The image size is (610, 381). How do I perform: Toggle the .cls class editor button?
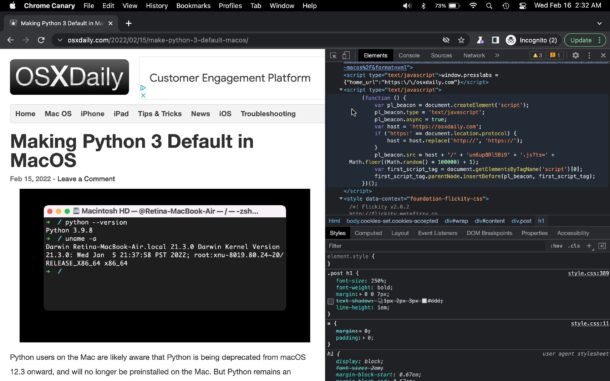[x=574, y=246]
